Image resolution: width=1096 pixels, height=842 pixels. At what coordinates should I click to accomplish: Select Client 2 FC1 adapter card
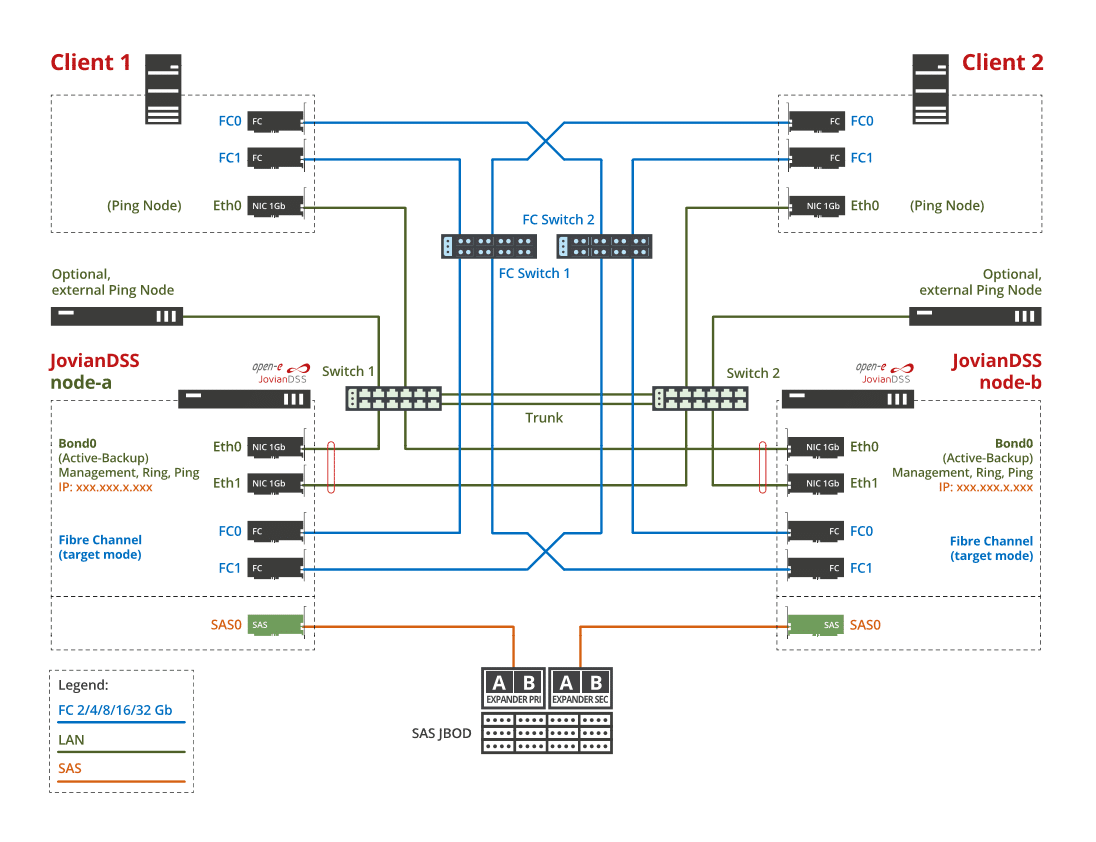click(816, 158)
